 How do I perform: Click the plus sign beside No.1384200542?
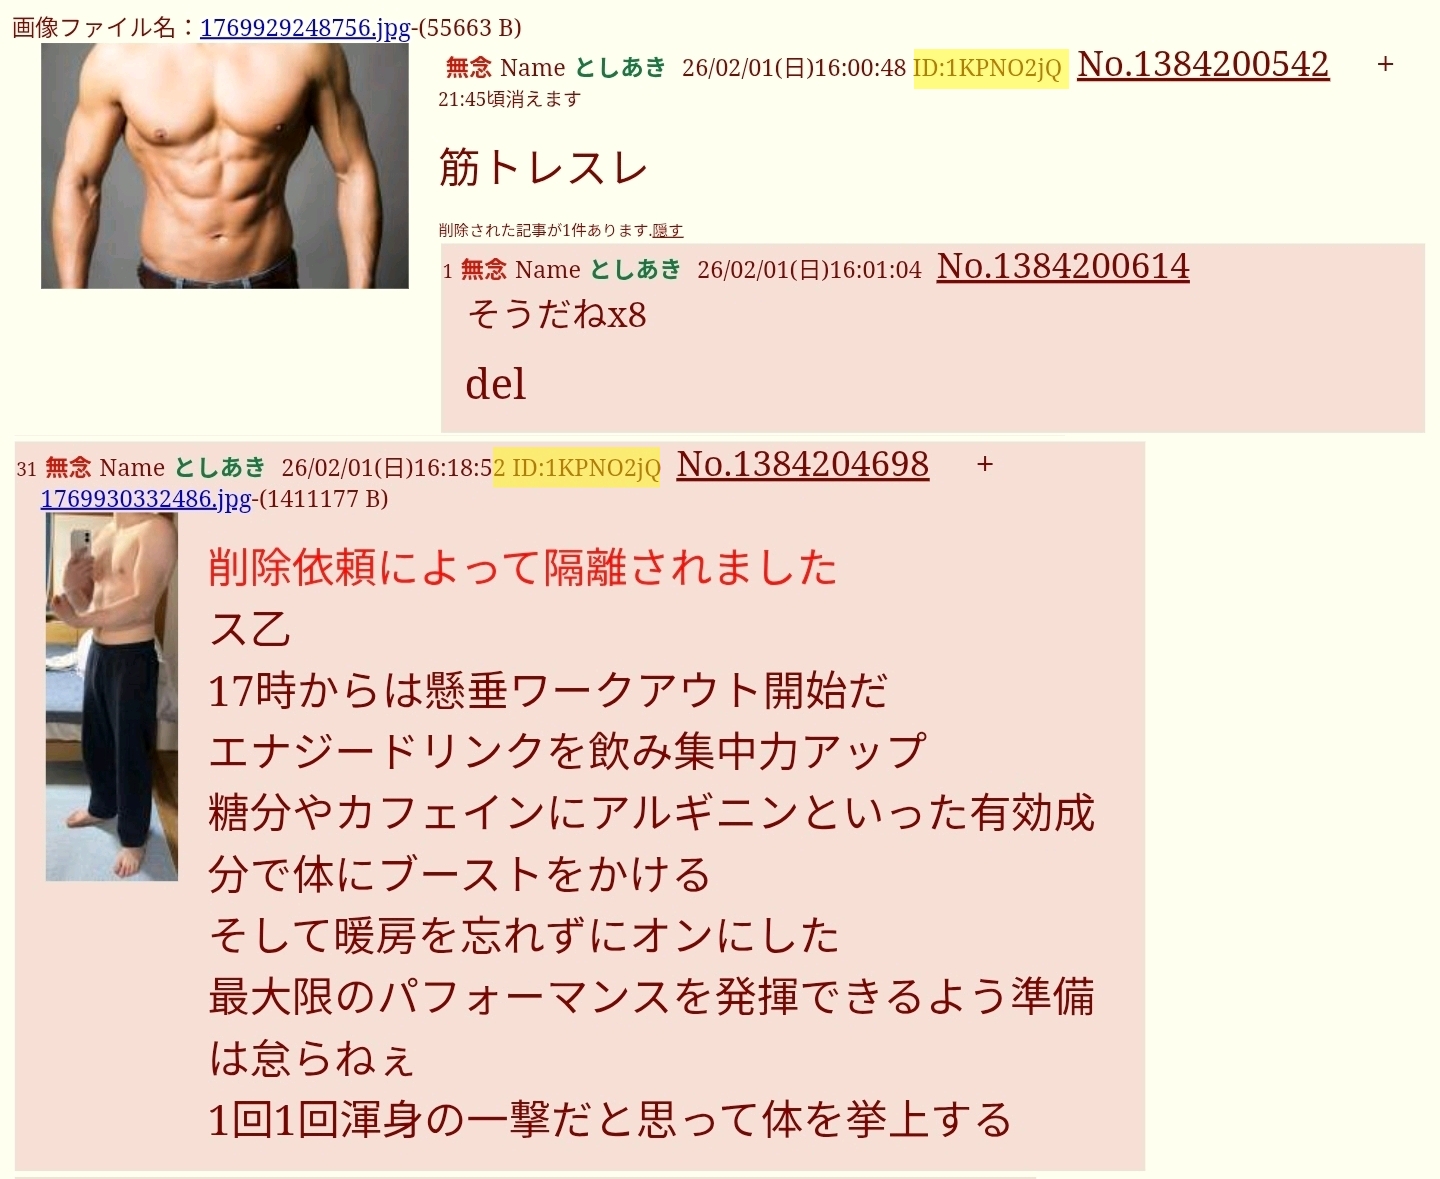point(1385,64)
